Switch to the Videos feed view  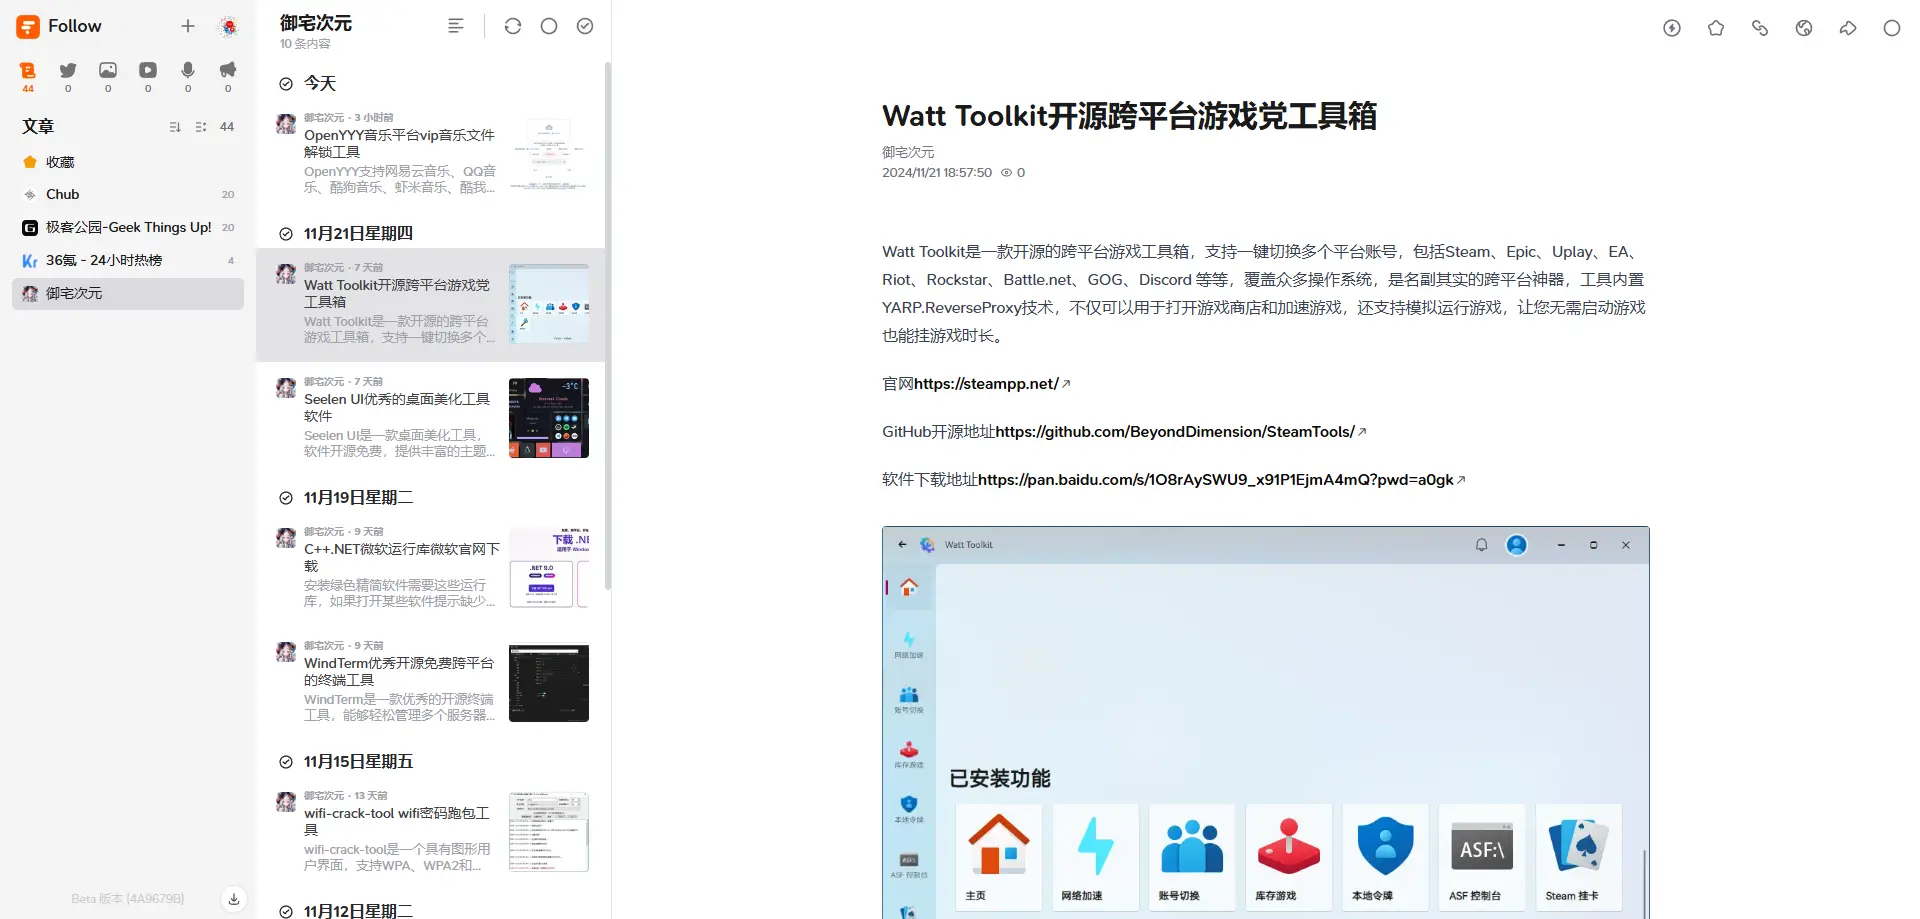coord(148,70)
